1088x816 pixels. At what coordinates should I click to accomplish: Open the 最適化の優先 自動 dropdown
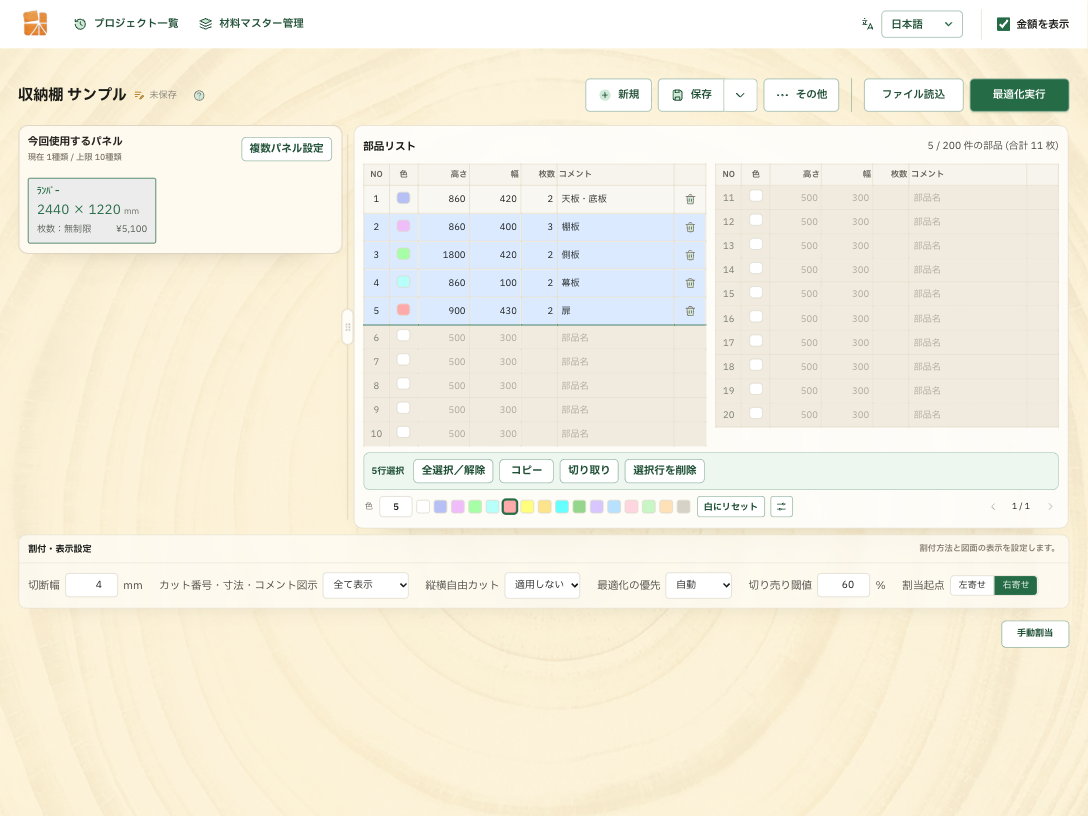click(x=699, y=585)
